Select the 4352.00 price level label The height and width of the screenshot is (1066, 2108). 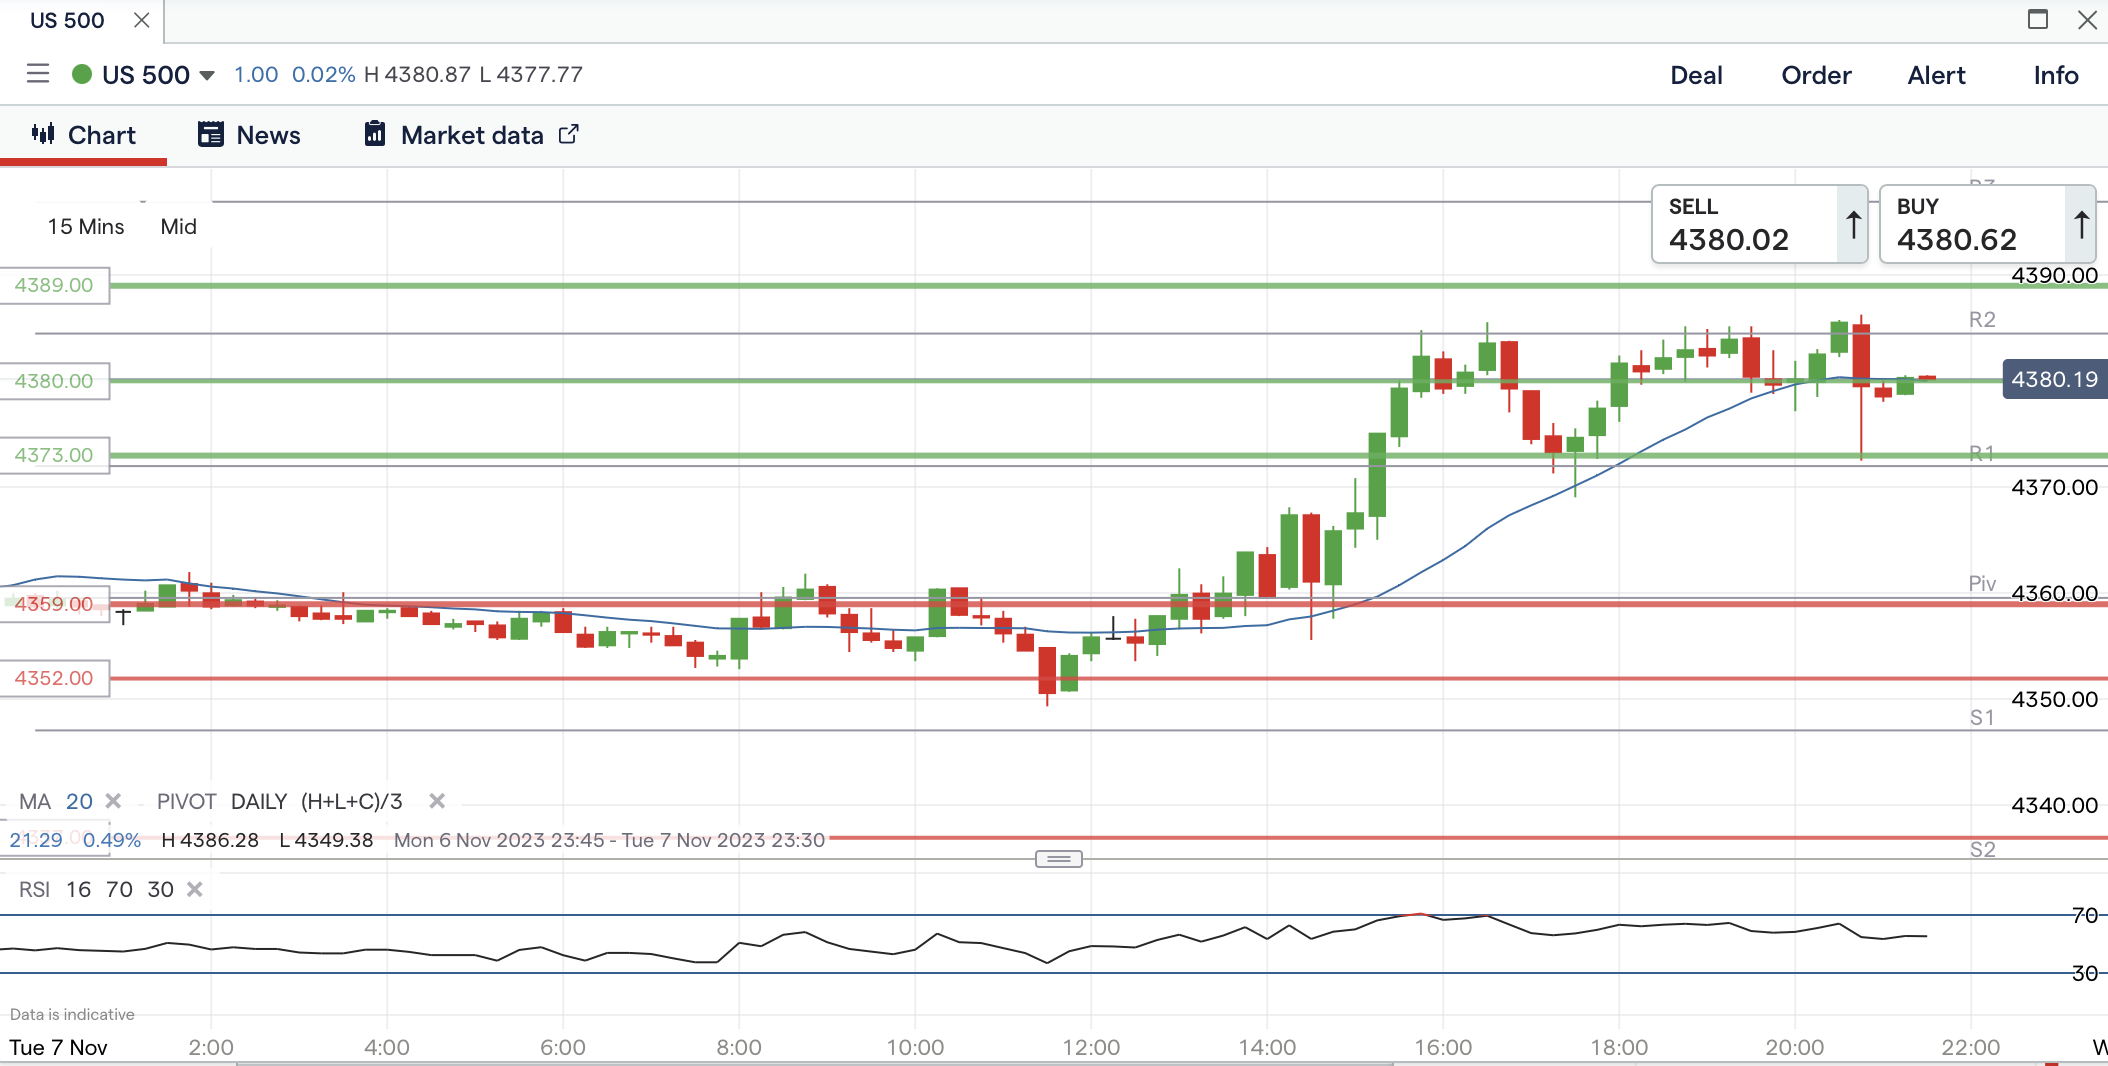pyautogui.click(x=54, y=678)
